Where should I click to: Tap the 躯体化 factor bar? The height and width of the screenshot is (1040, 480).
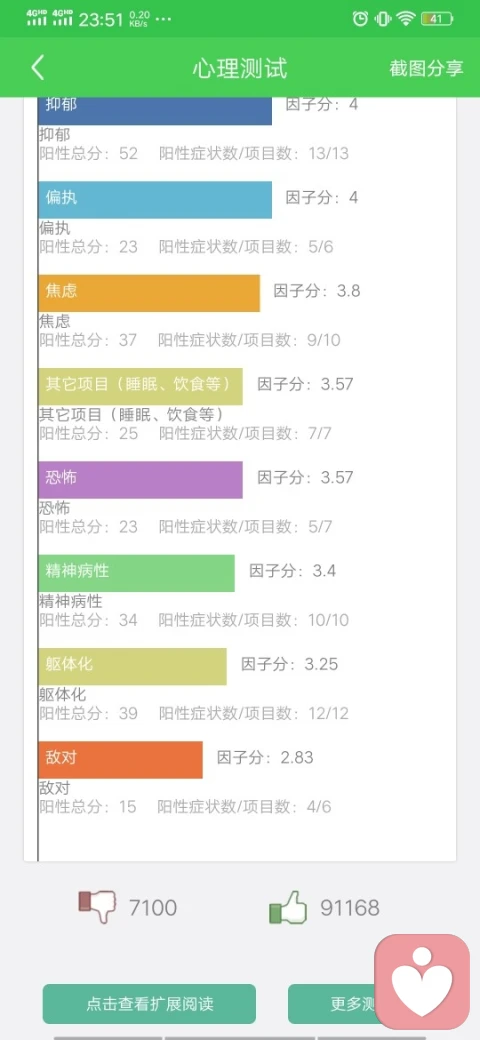click(133, 667)
